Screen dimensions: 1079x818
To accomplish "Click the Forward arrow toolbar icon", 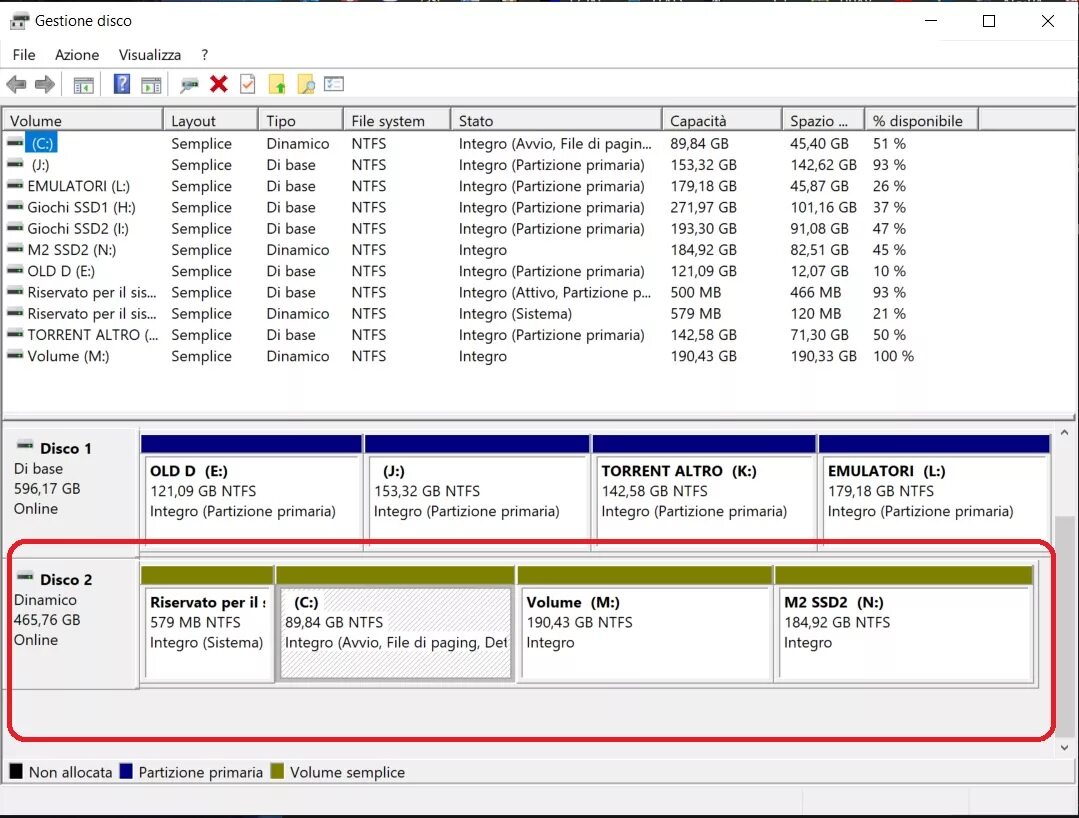I will pos(45,85).
